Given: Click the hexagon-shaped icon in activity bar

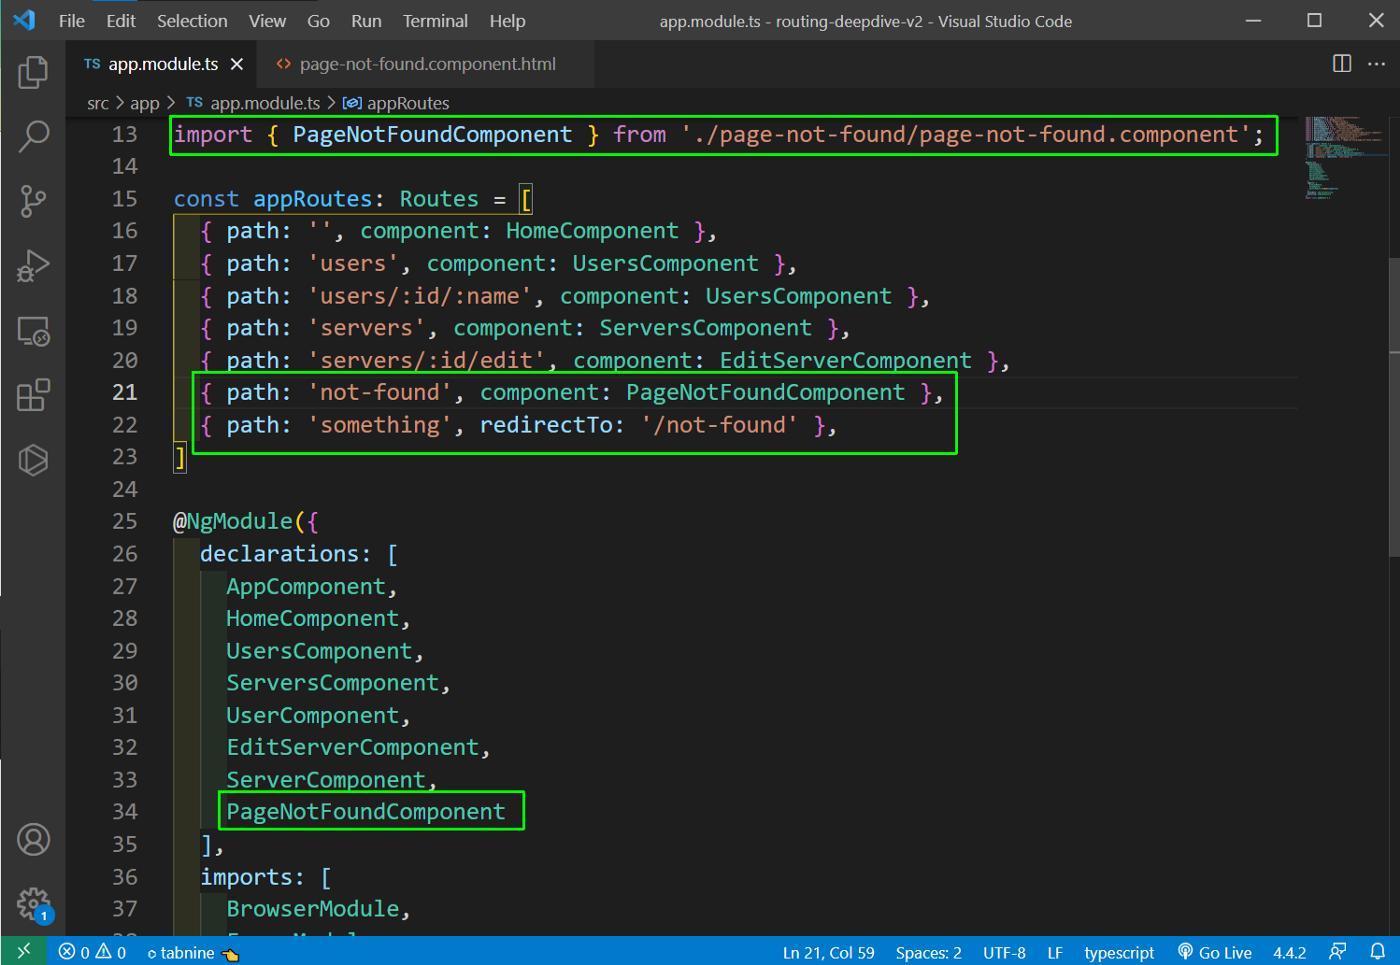Looking at the screenshot, I should click(33, 460).
